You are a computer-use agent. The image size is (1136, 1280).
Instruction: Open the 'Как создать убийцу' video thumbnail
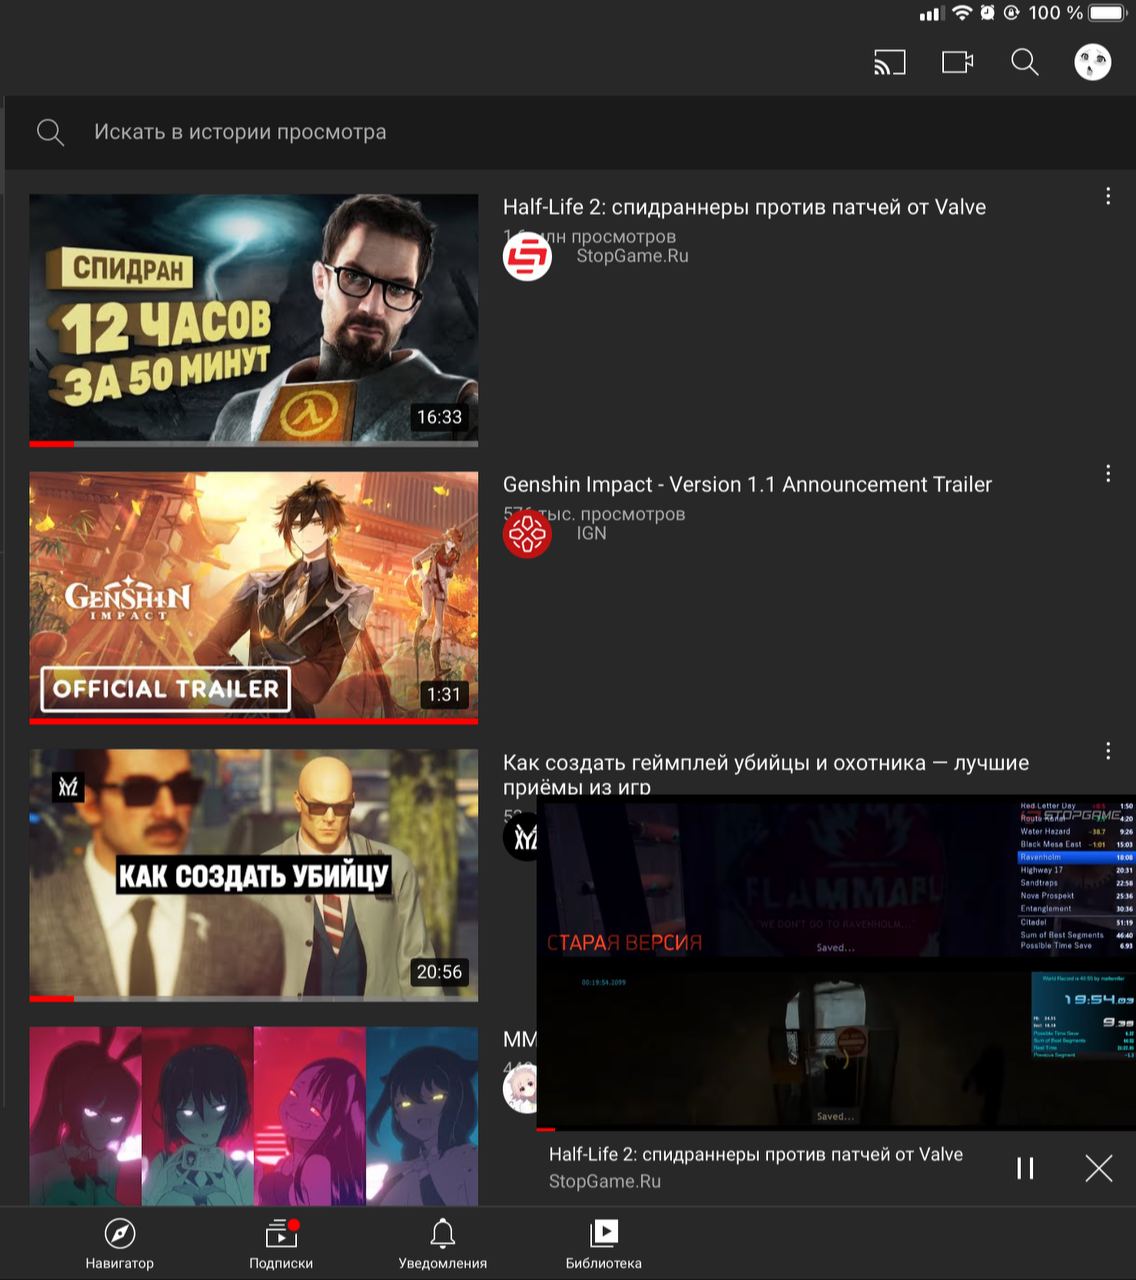pyautogui.click(x=253, y=874)
